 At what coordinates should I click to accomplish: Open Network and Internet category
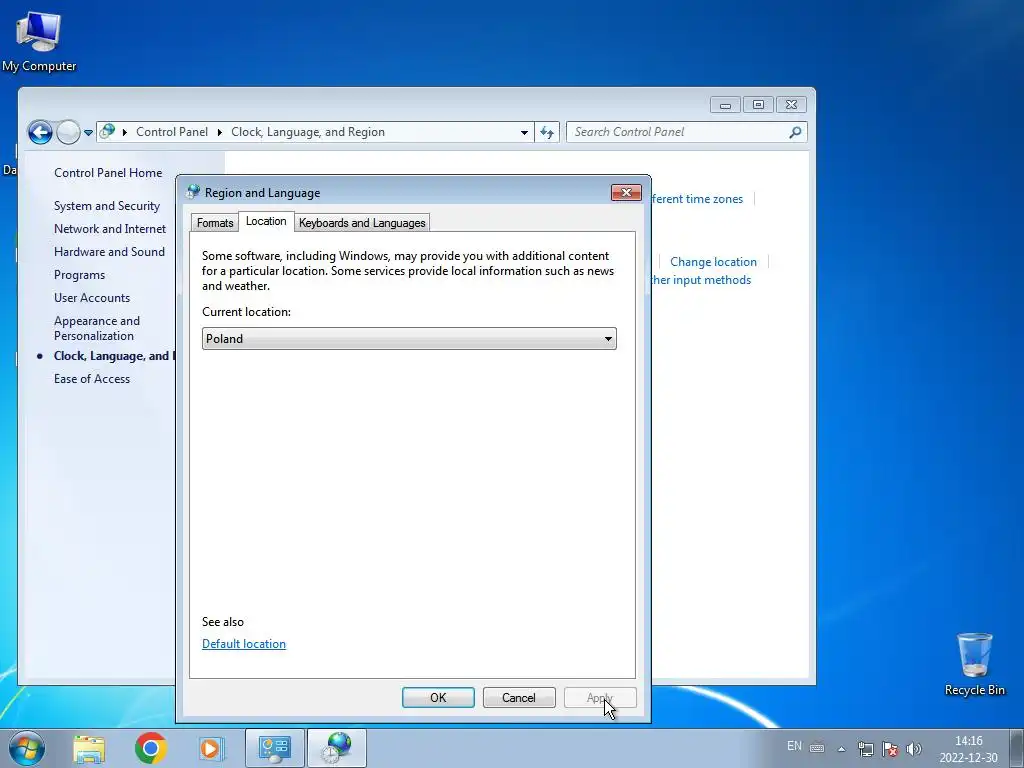point(110,229)
